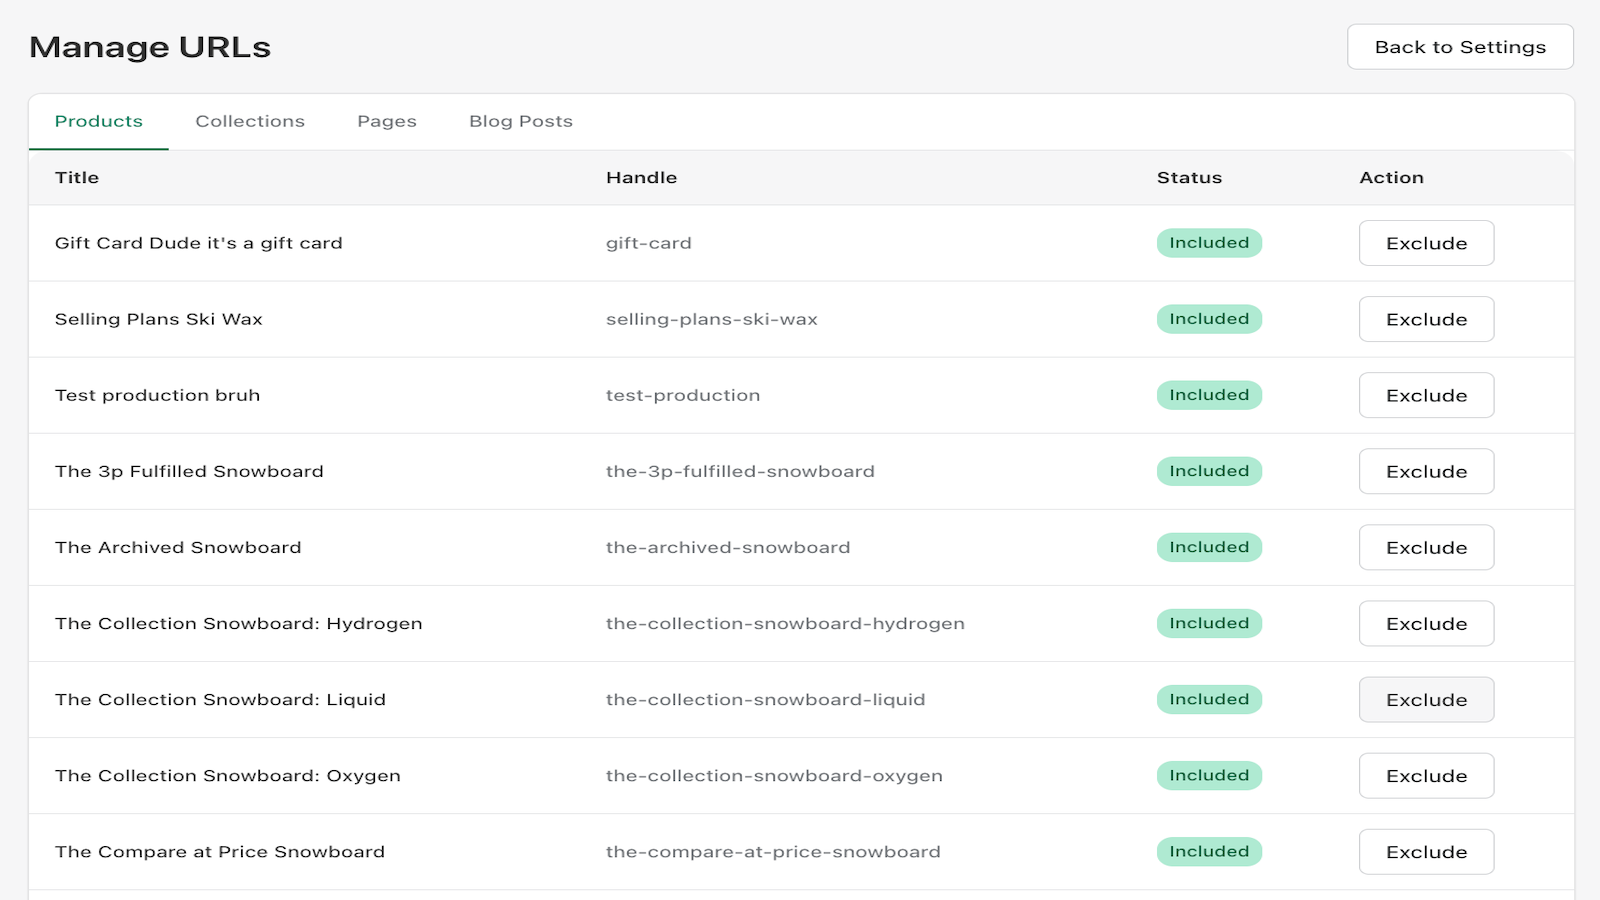This screenshot has width=1600, height=900.
Task: Click the Back to Settings button
Action: click(1460, 47)
